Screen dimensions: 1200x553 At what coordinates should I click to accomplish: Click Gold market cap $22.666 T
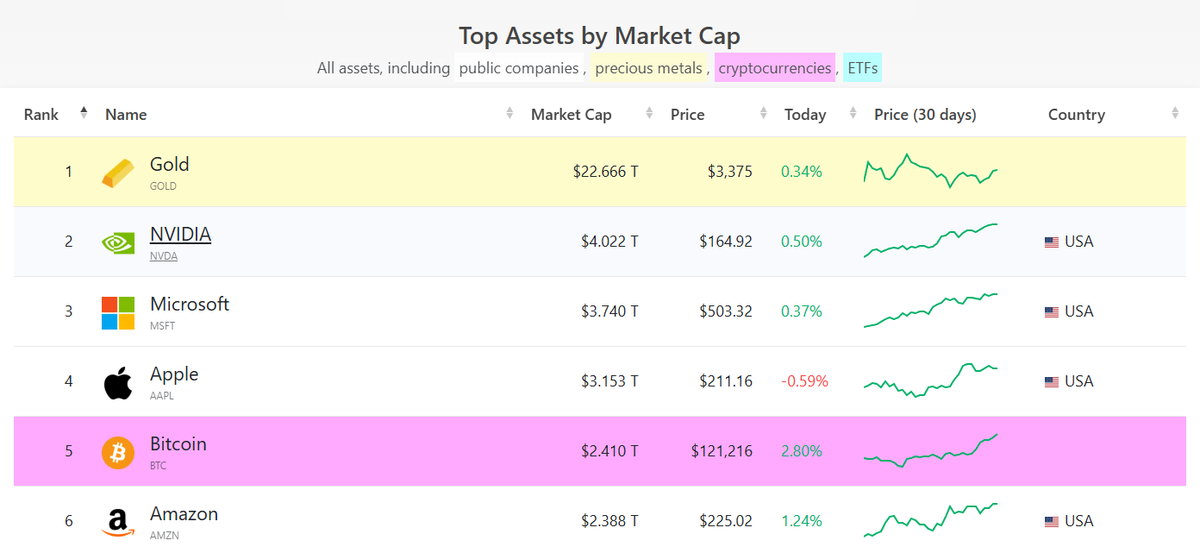click(605, 172)
